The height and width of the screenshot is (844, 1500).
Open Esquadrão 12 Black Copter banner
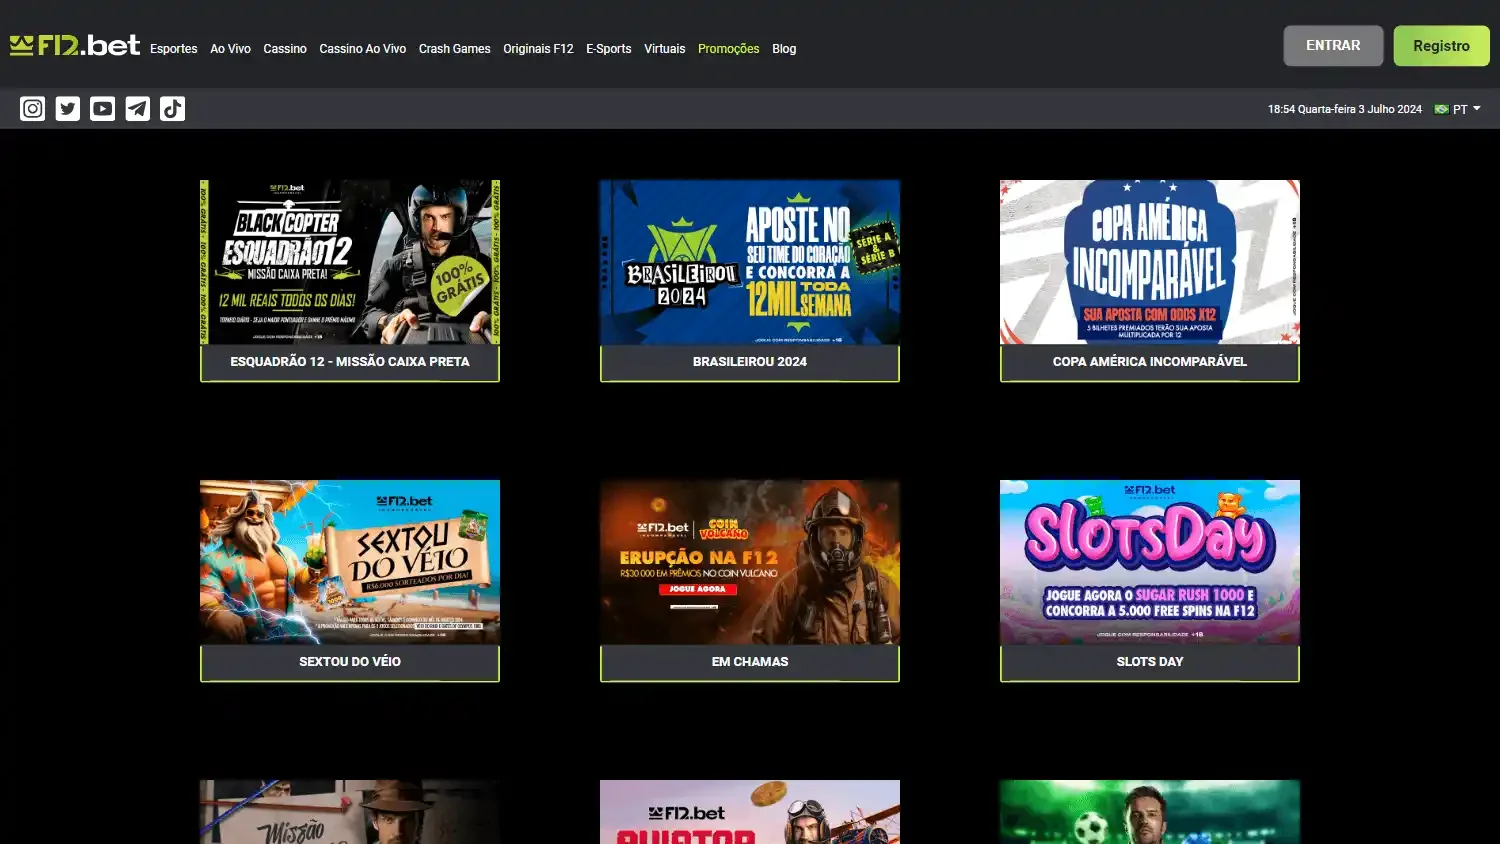(x=350, y=262)
